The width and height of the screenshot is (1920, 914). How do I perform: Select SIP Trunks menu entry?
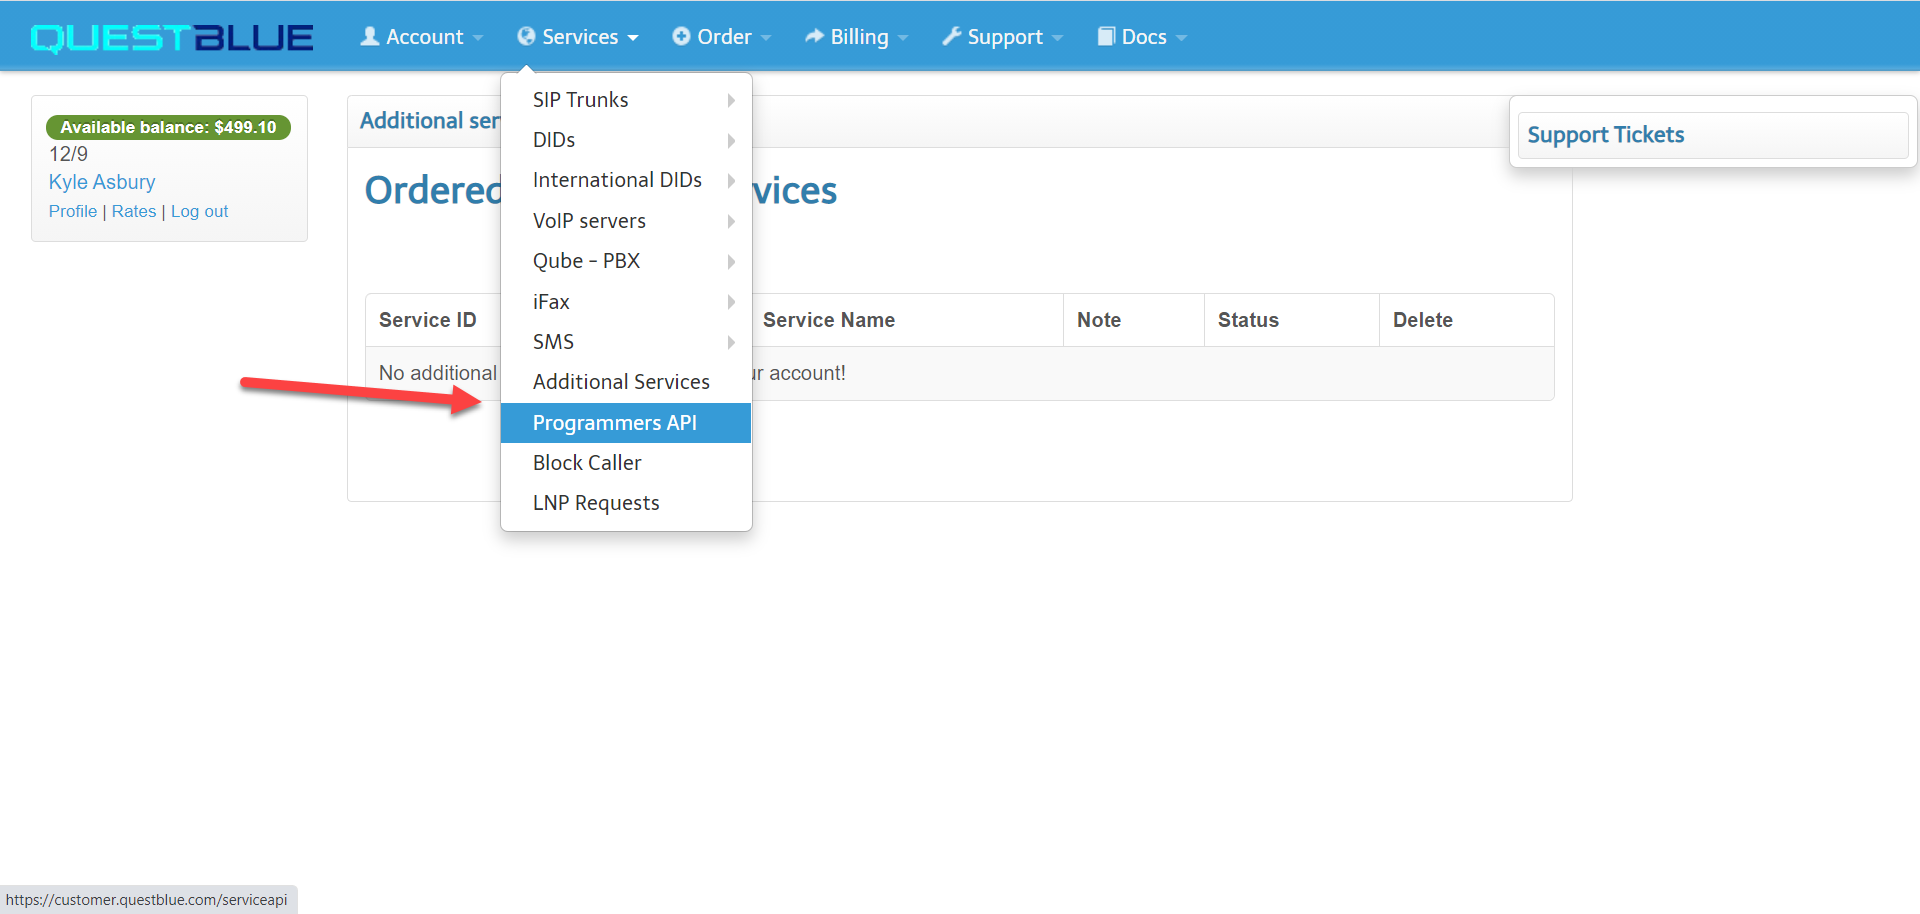(626, 100)
